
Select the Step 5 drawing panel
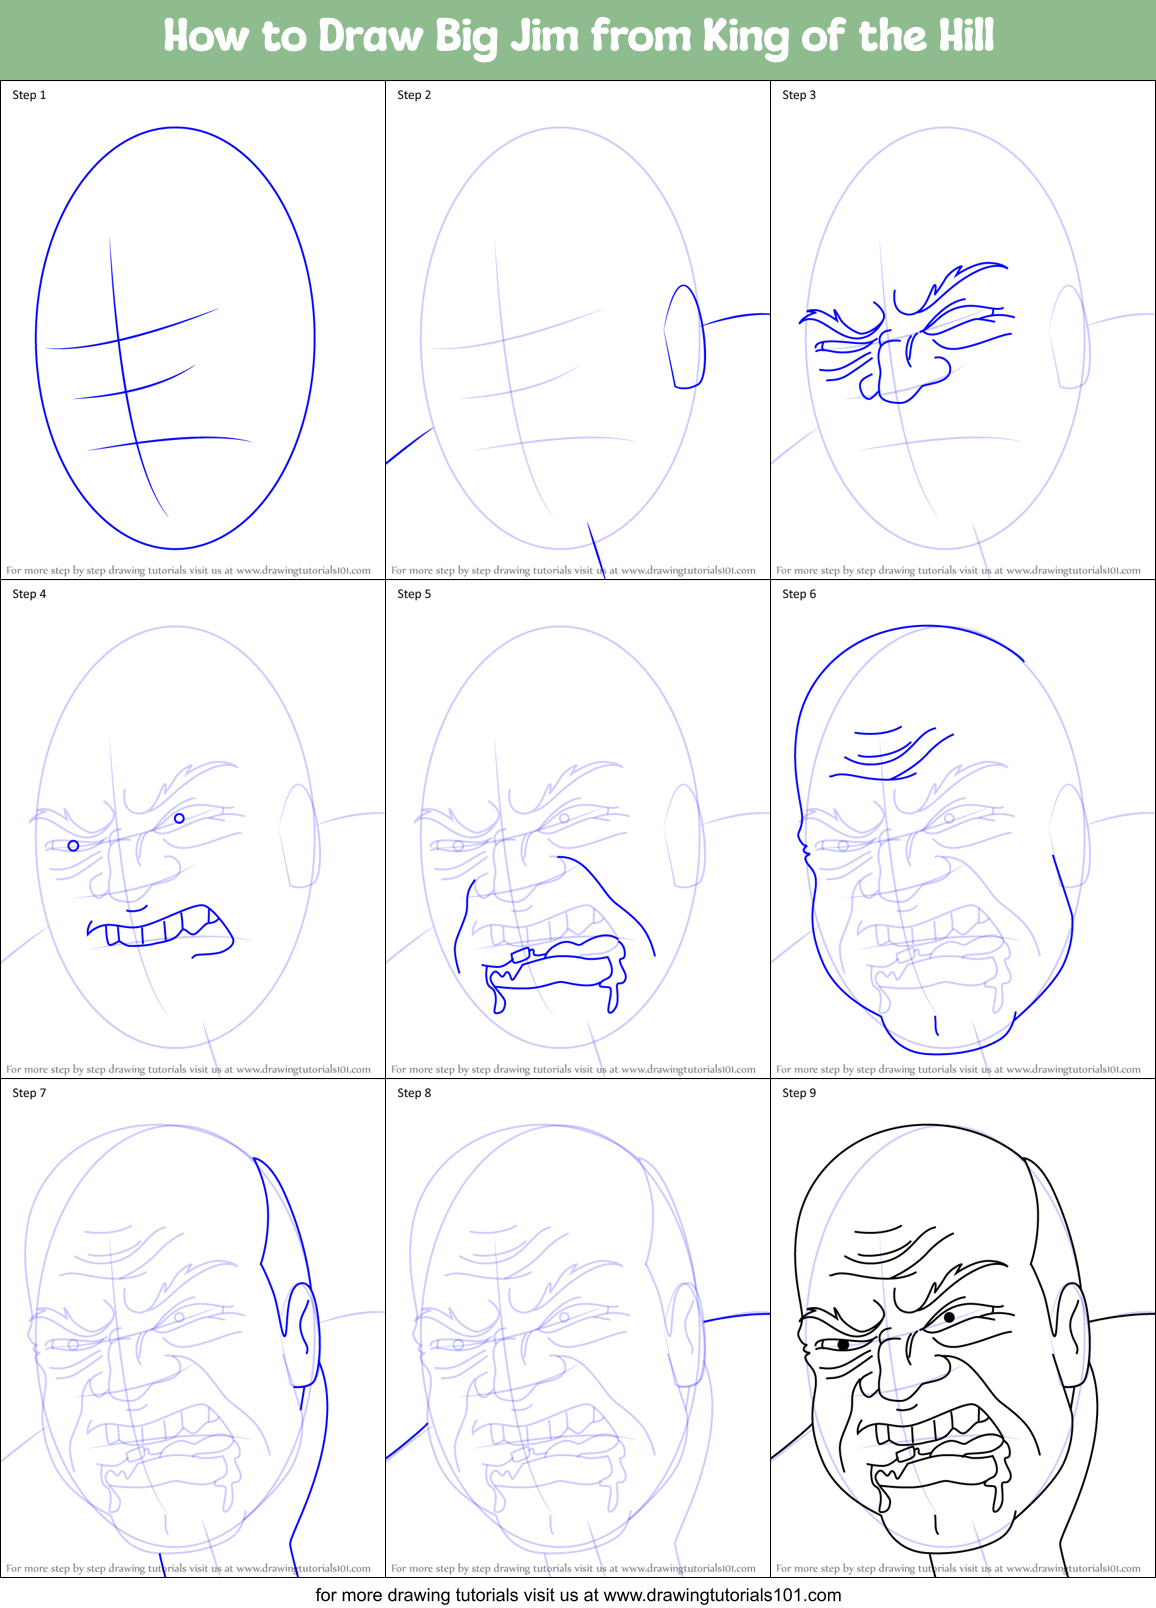[x=578, y=829]
